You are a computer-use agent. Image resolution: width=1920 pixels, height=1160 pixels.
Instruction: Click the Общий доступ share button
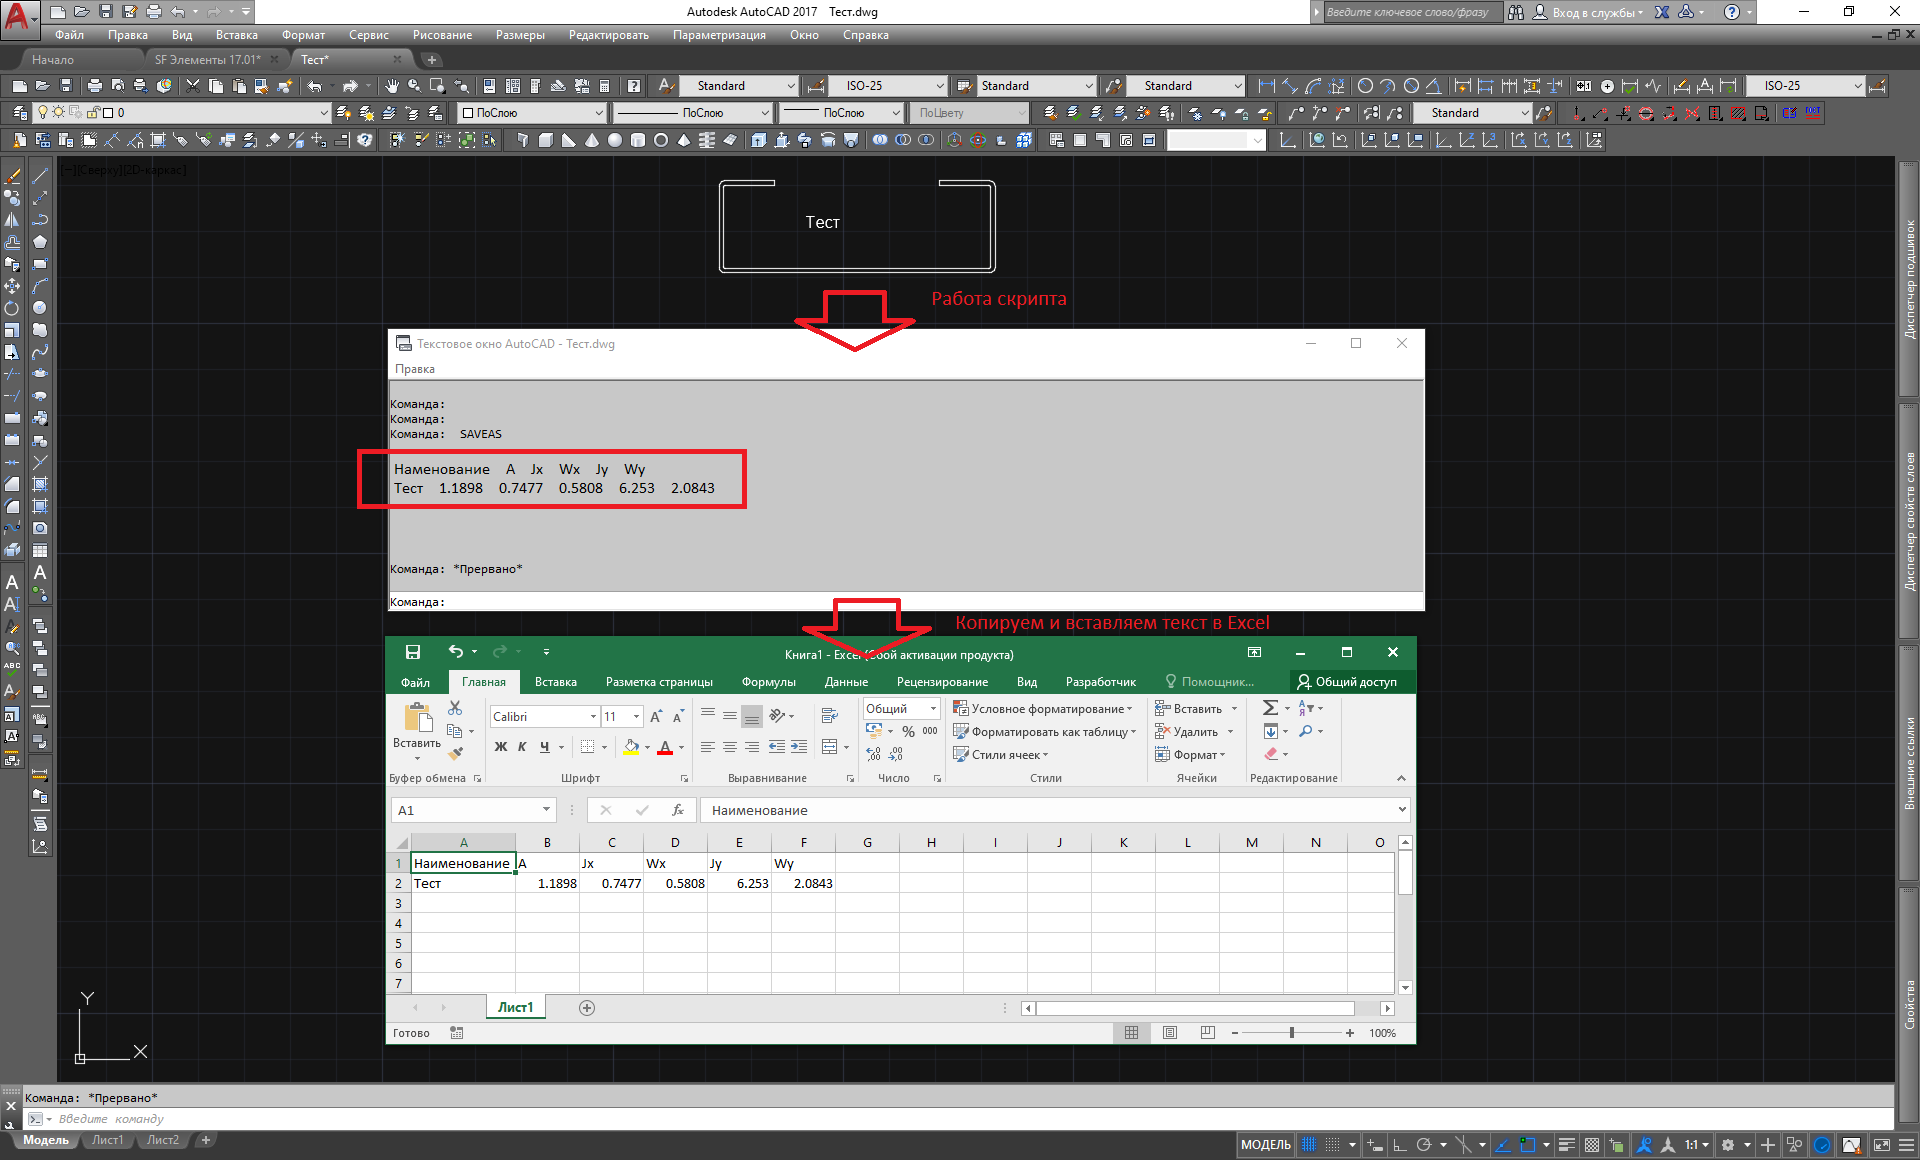[x=1347, y=682]
